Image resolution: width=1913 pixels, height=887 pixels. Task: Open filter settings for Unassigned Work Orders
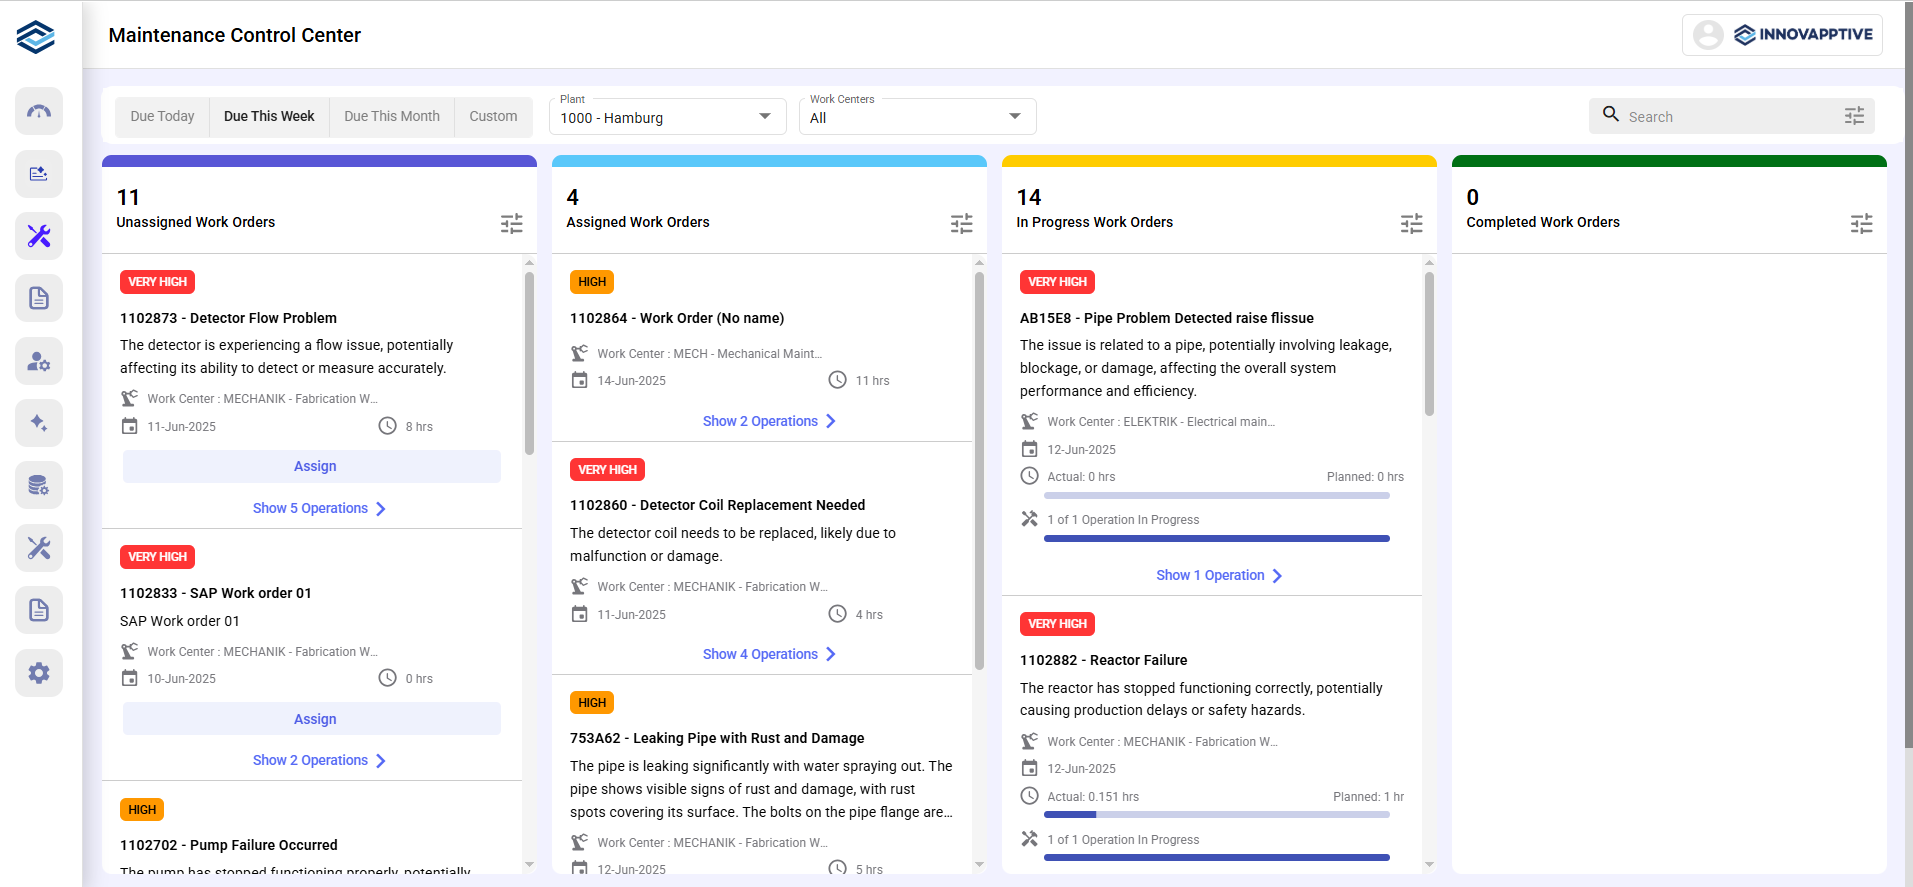511,224
